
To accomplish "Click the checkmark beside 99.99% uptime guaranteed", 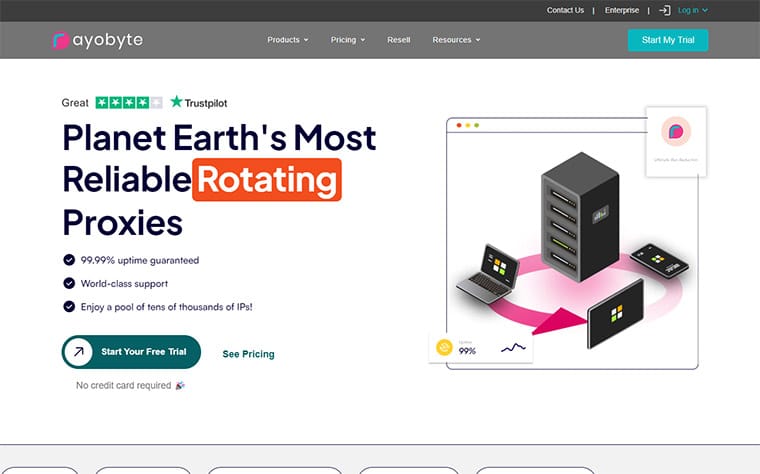I will [x=69, y=260].
